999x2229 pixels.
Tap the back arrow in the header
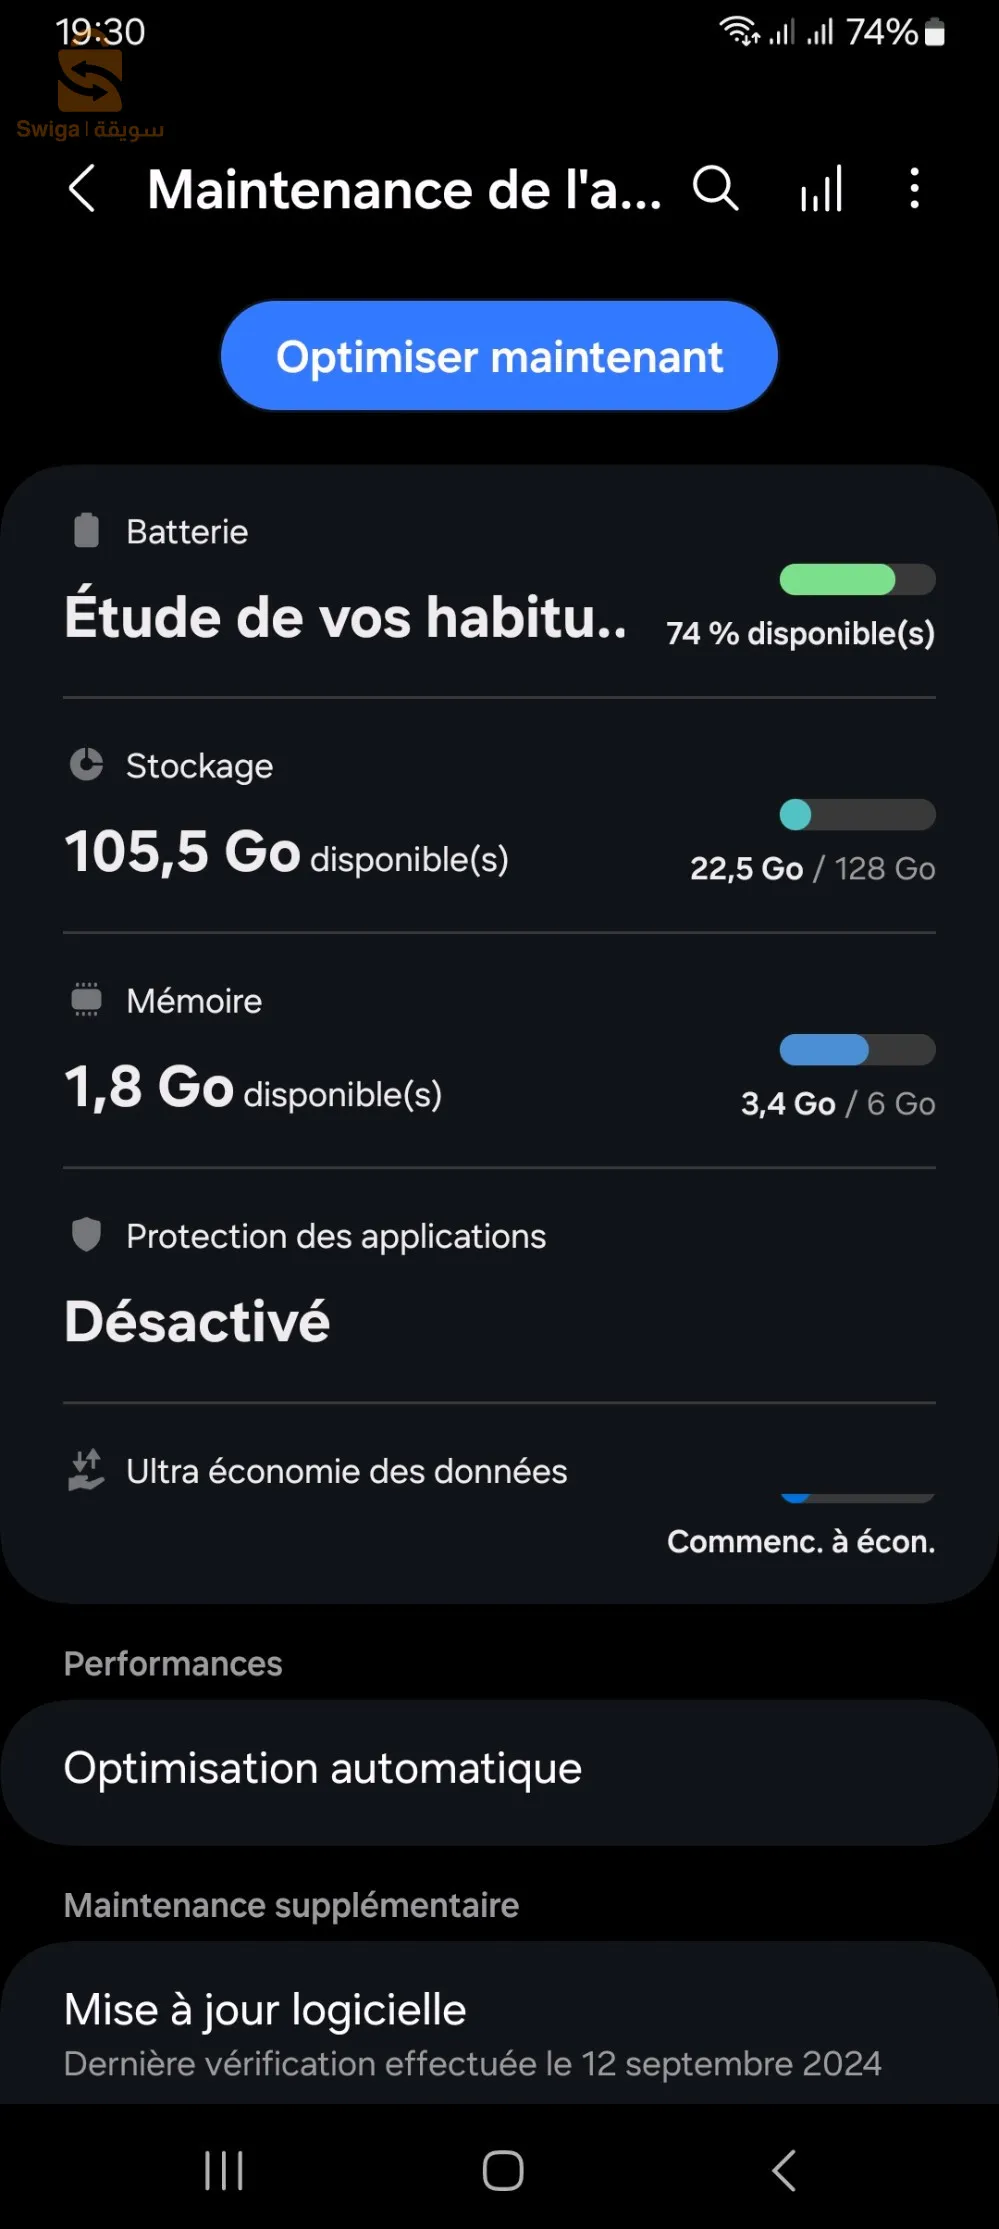[x=82, y=188]
